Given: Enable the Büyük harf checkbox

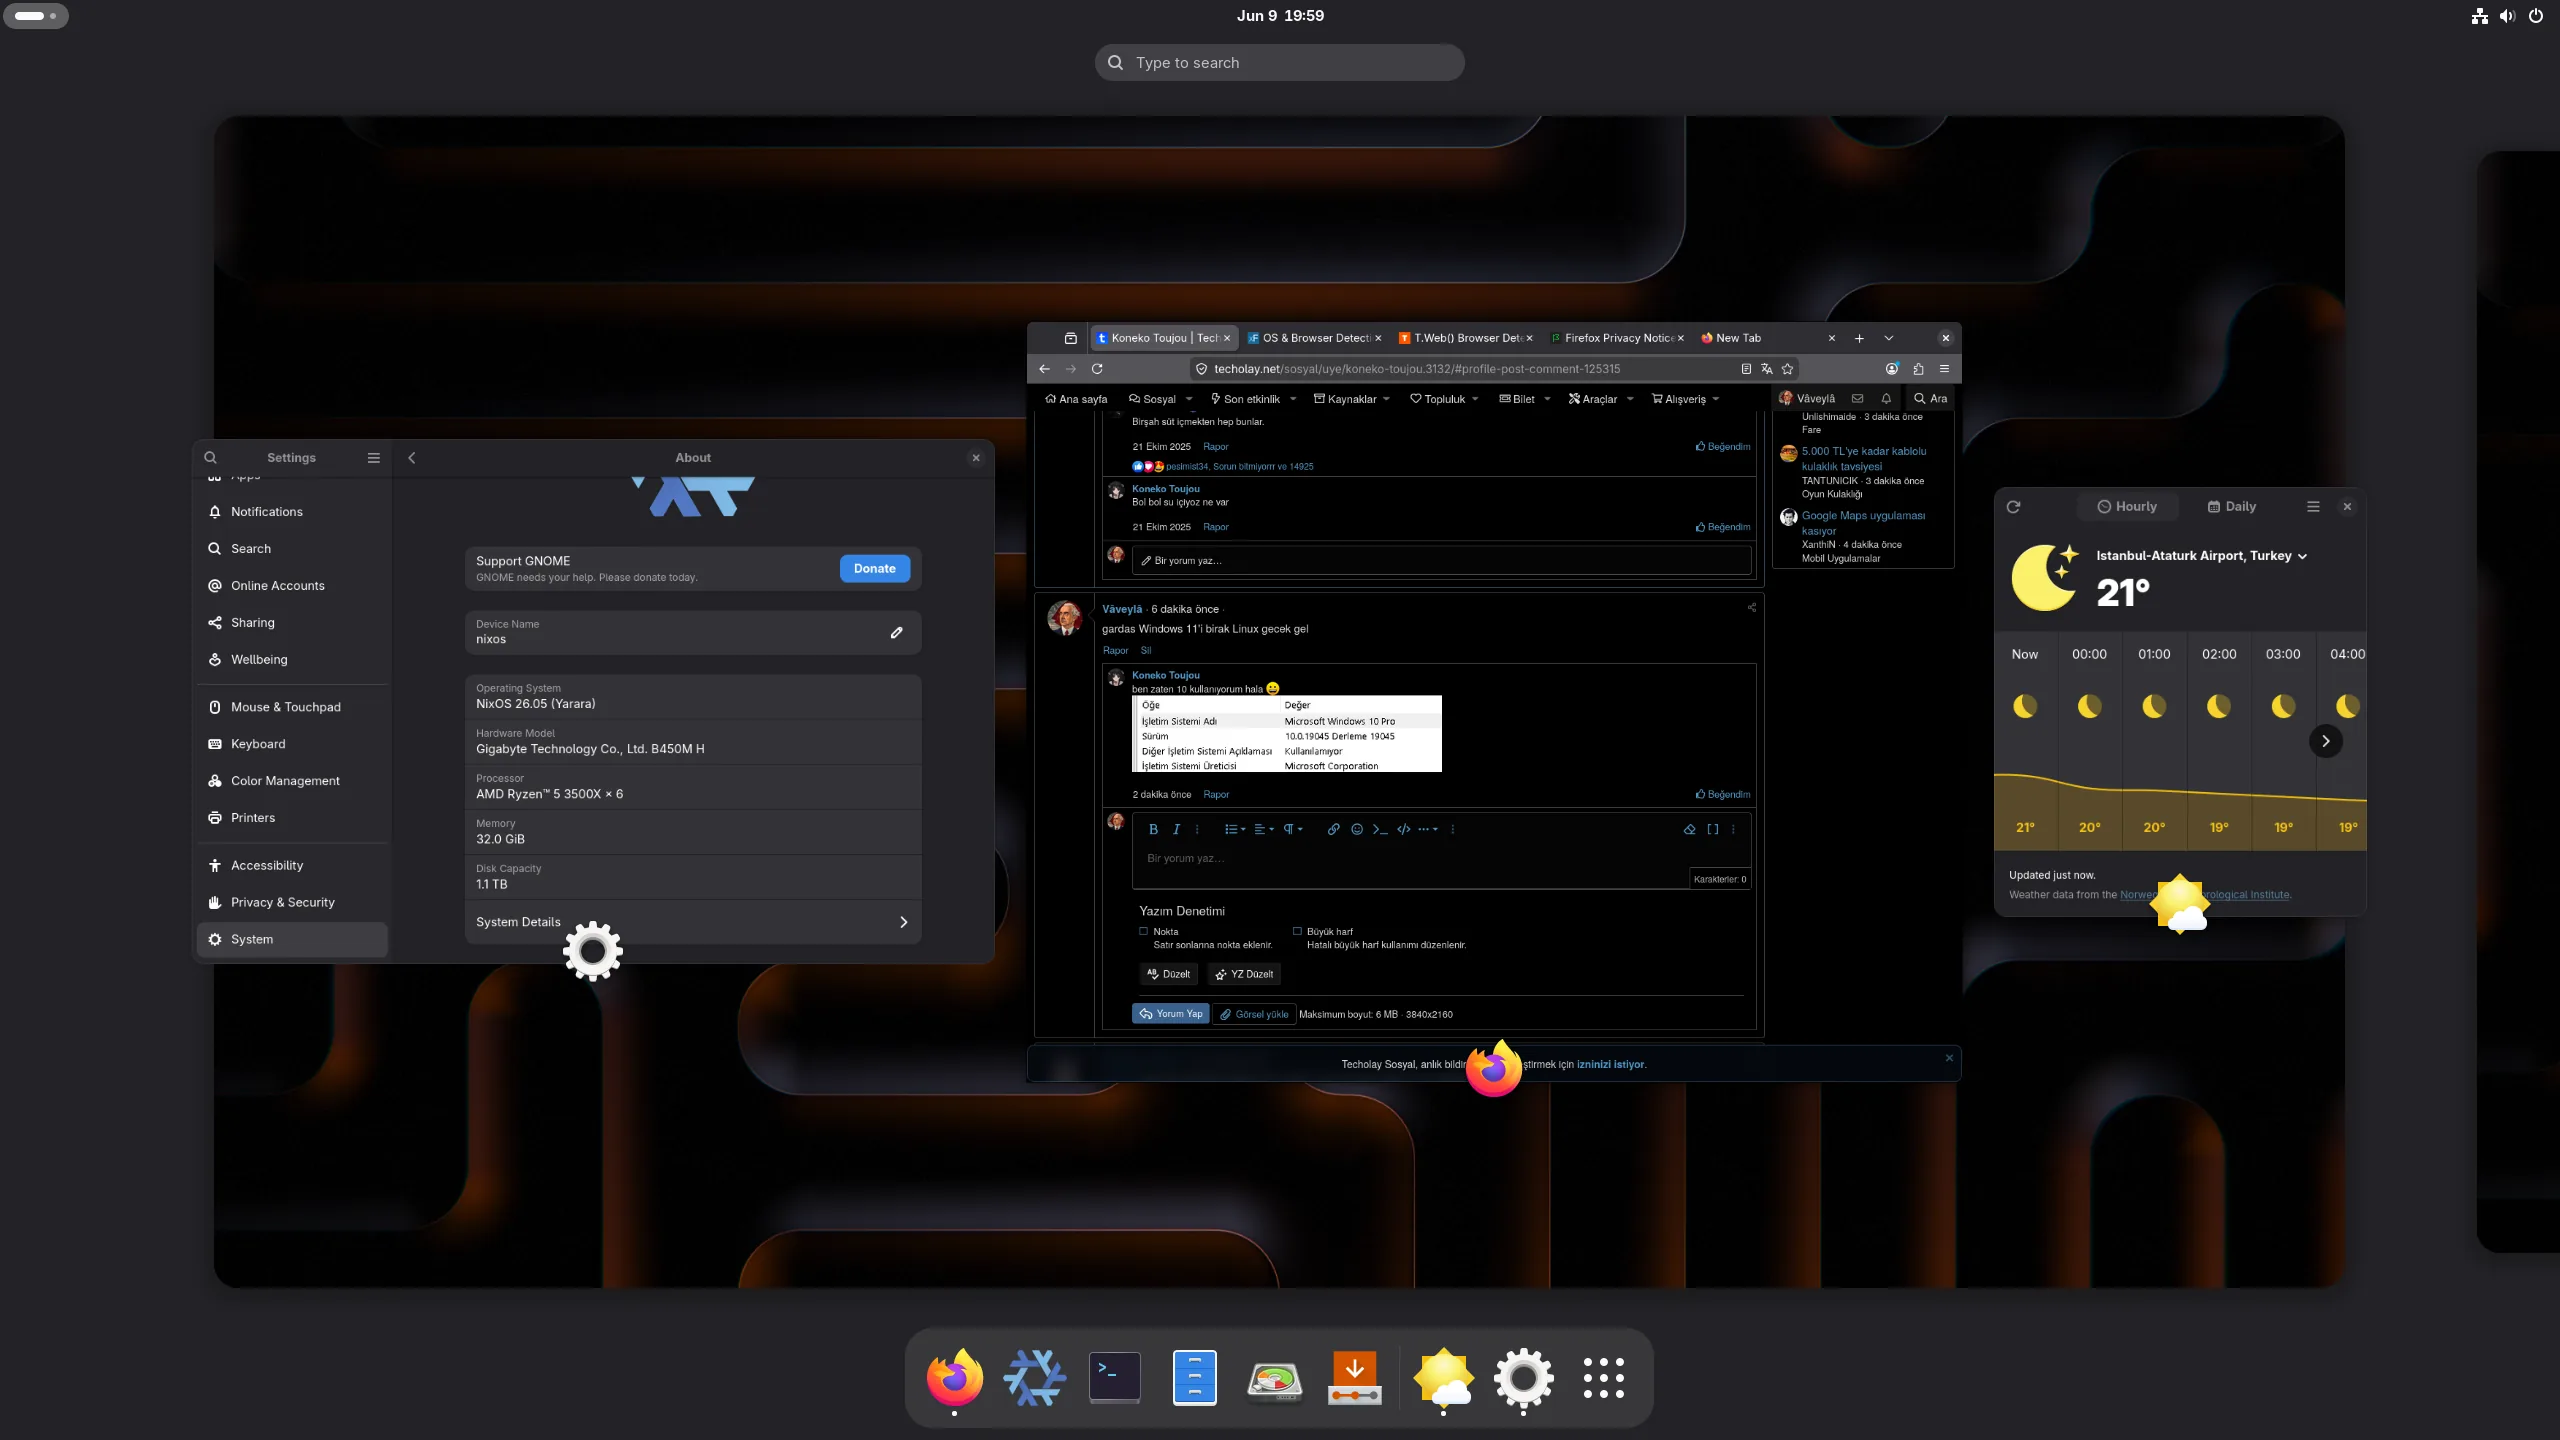Looking at the screenshot, I should tap(1297, 931).
